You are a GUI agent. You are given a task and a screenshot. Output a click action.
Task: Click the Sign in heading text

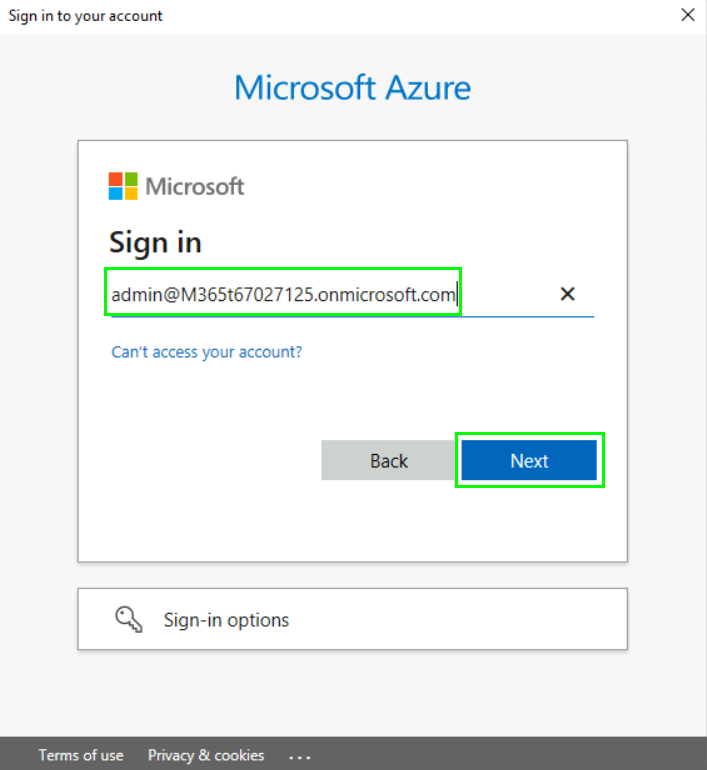click(x=155, y=242)
